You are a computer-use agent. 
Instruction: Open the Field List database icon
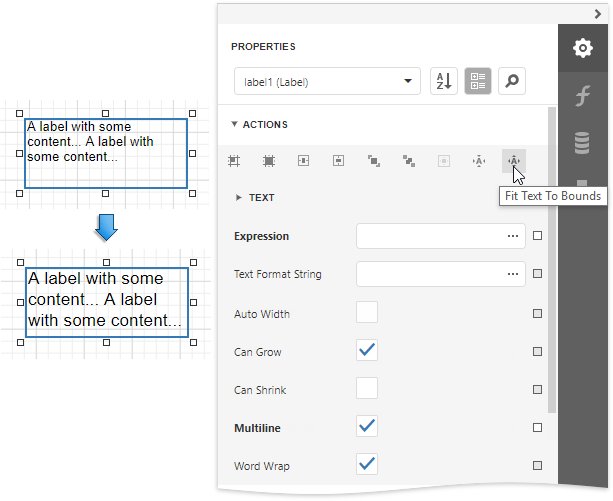[582, 143]
